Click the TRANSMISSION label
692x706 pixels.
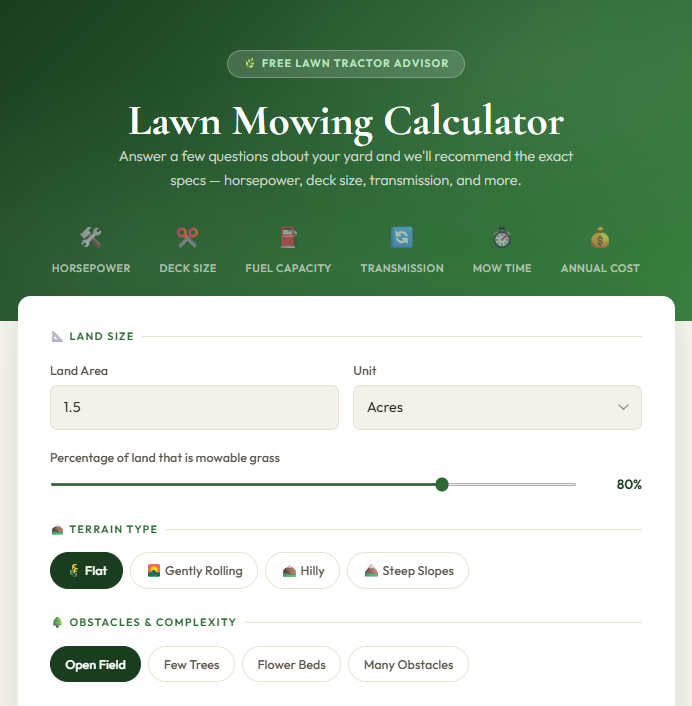tap(402, 268)
